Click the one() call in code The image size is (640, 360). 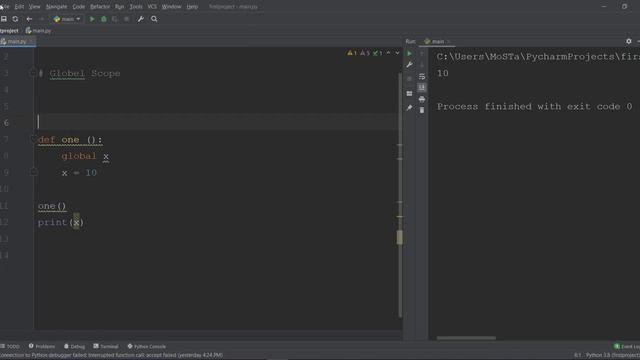(52, 206)
